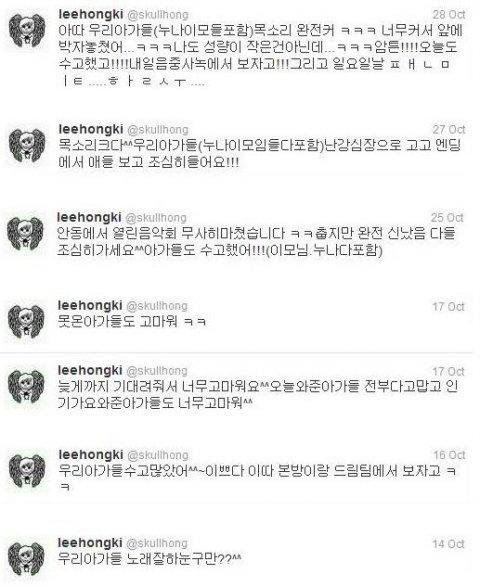The image size is (480, 587).
Task: Open @skullhong handle on the 14 Oct tweet
Action: (x=157, y=543)
